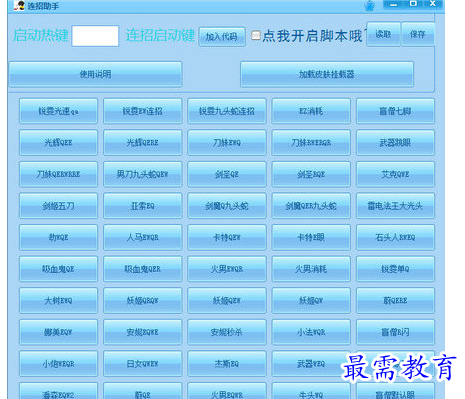Pick the EZ消耗 combo button
Image resolution: width=465 pixels, height=399 pixels.
pos(311,111)
